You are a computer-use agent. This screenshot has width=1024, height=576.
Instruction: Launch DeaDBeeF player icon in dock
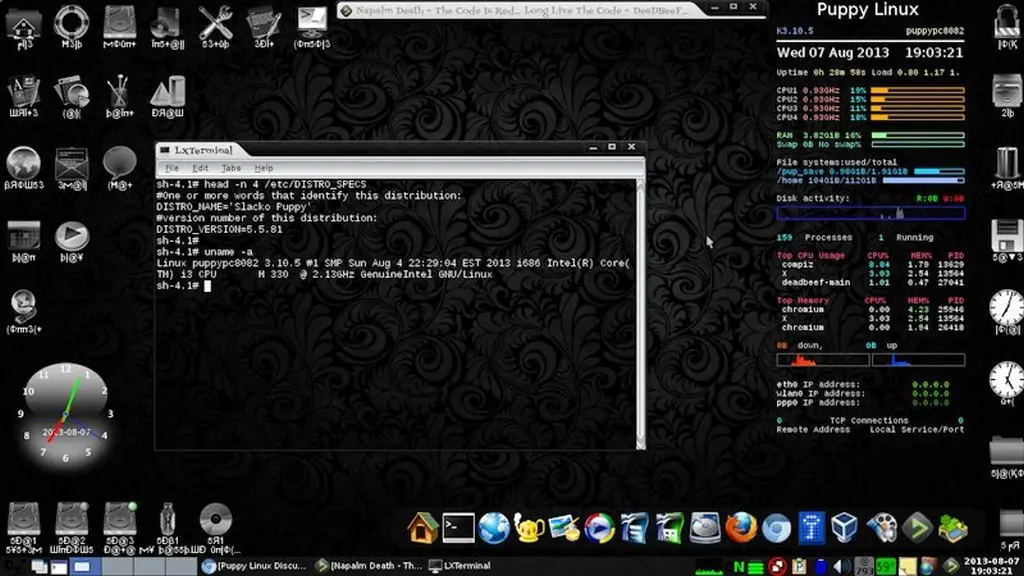tap(917, 528)
